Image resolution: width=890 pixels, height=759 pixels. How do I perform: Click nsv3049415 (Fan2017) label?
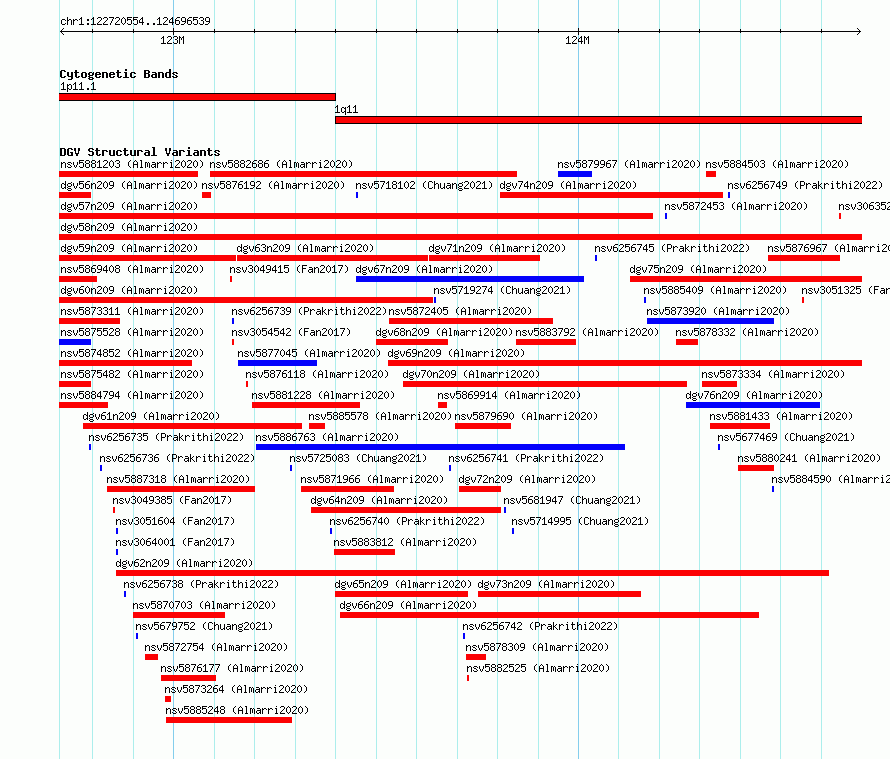[289, 269]
